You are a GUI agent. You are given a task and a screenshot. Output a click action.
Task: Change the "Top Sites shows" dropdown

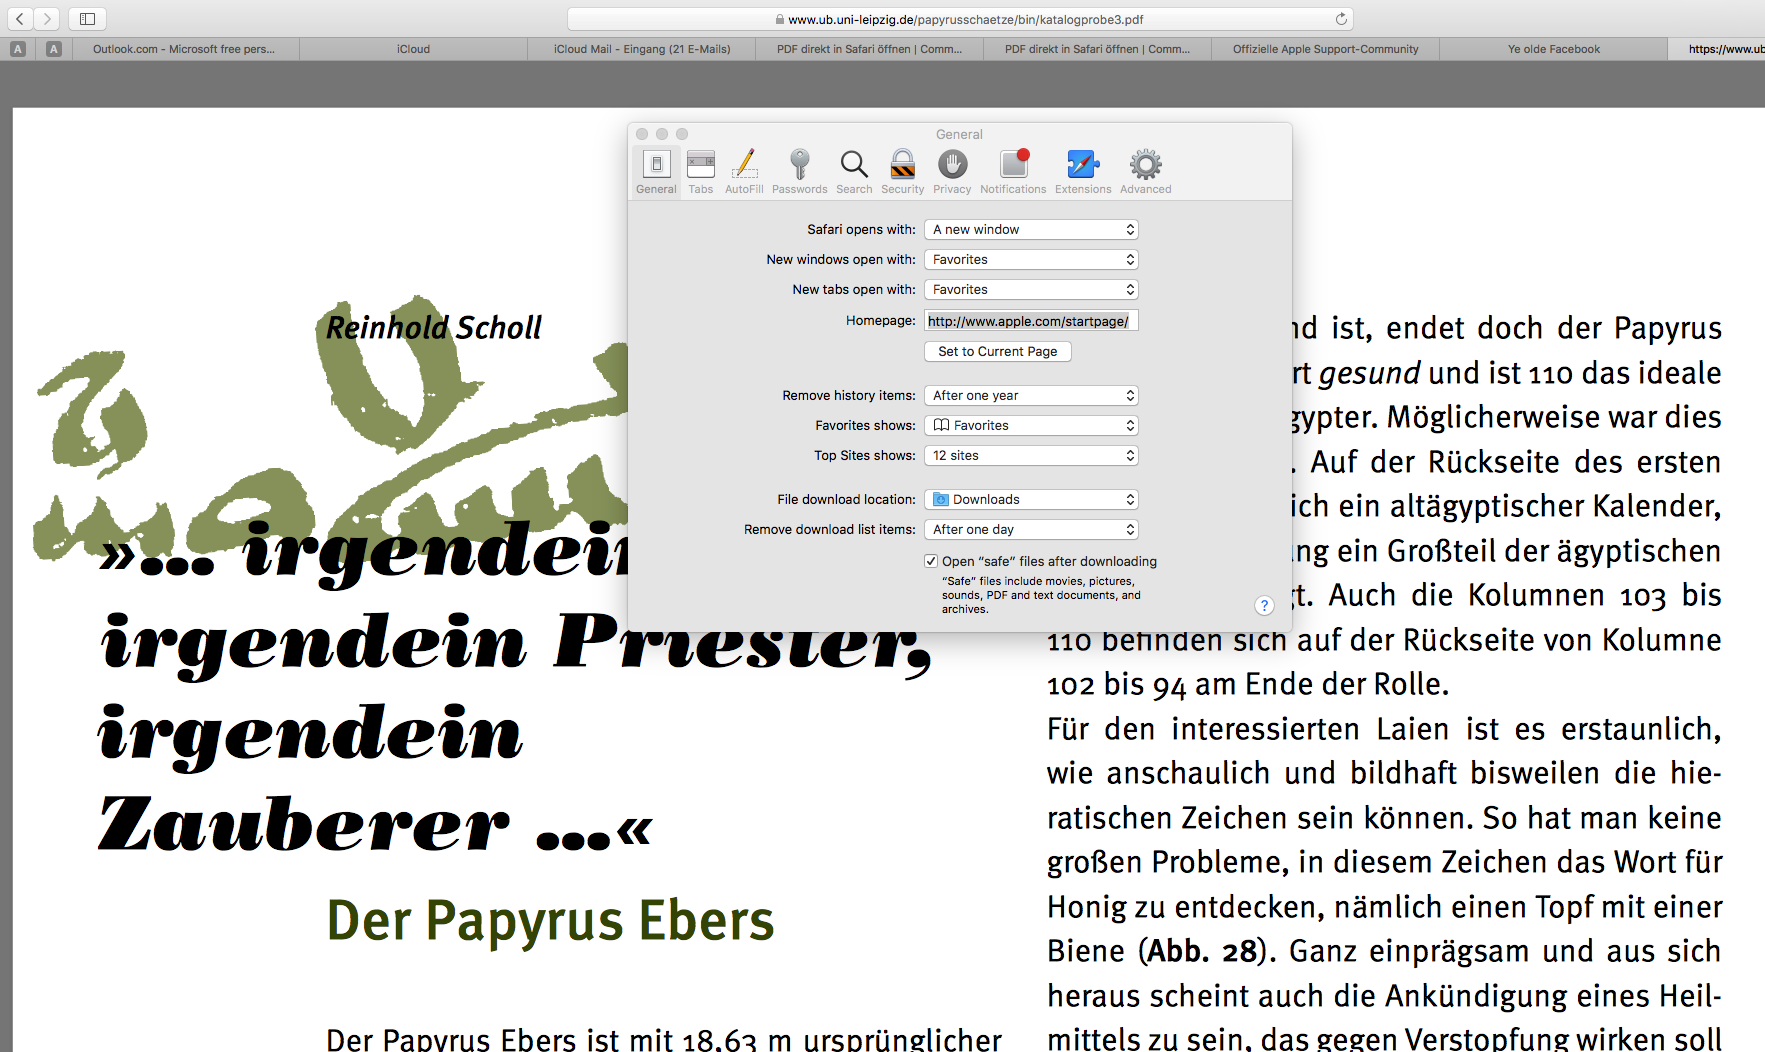1031,455
